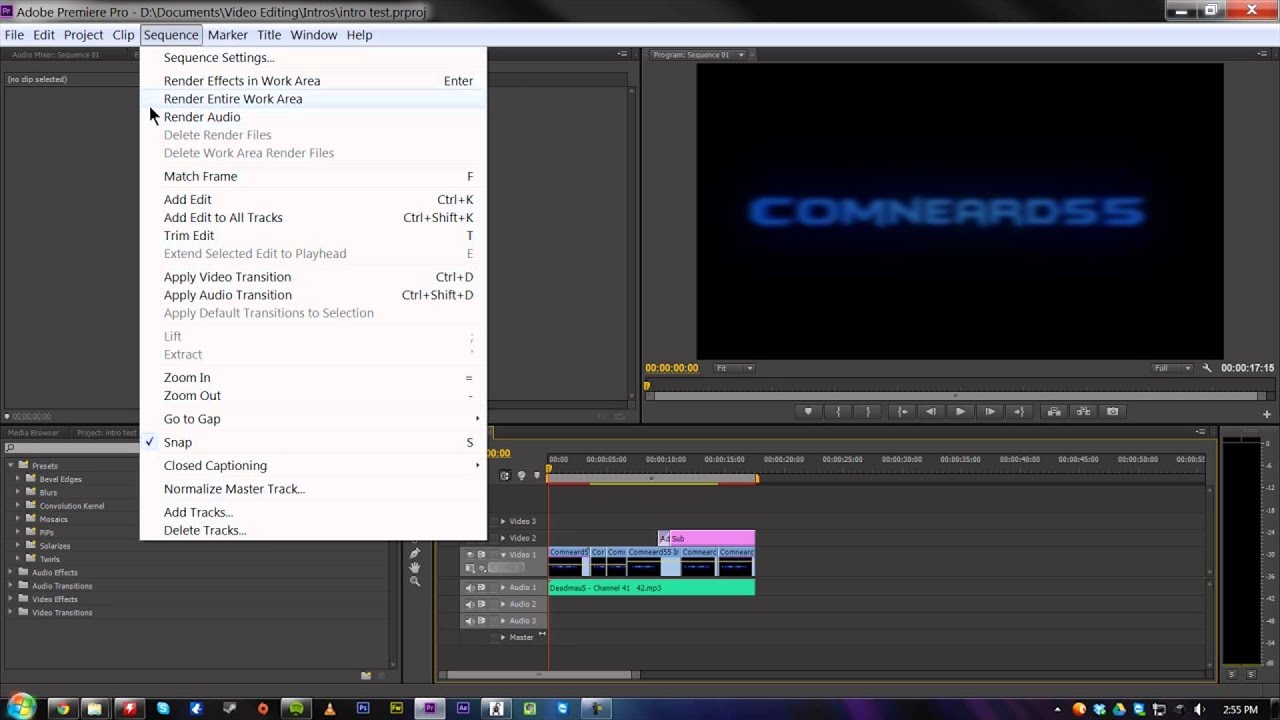Expand Video 2 track
This screenshot has height=720, width=1280.
click(x=503, y=538)
